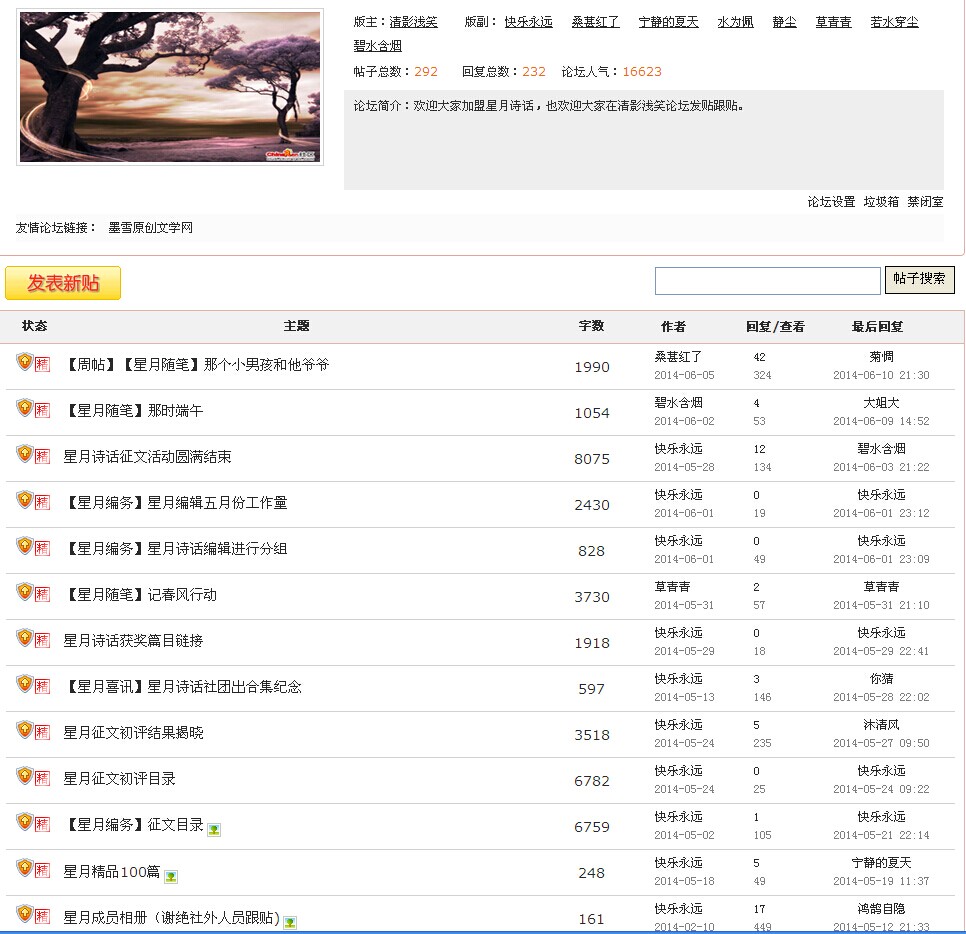The height and width of the screenshot is (934, 966).
Task: Open post 星月成员相册（谢绝社外人员跟贴)
Action: 171,917
